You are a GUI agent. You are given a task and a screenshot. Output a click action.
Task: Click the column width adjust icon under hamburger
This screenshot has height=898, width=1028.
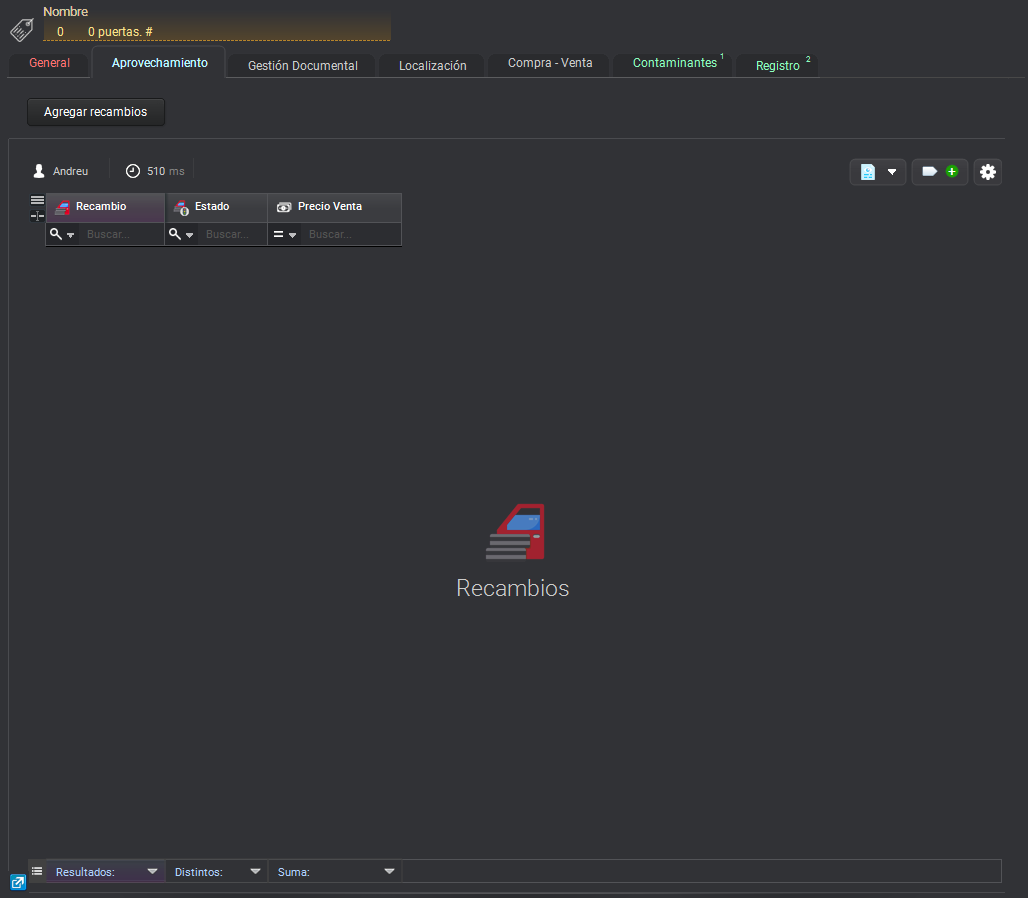tap(37, 216)
